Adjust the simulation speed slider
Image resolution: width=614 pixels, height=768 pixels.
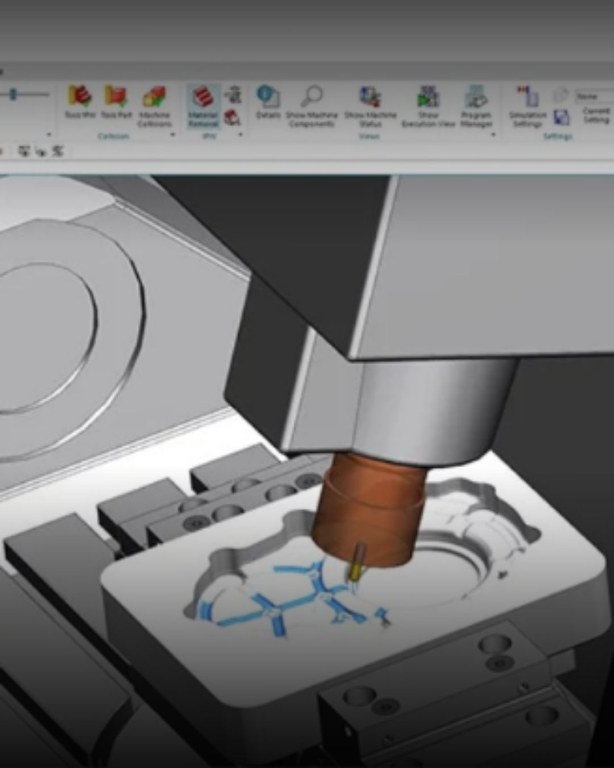tap(14, 95)
